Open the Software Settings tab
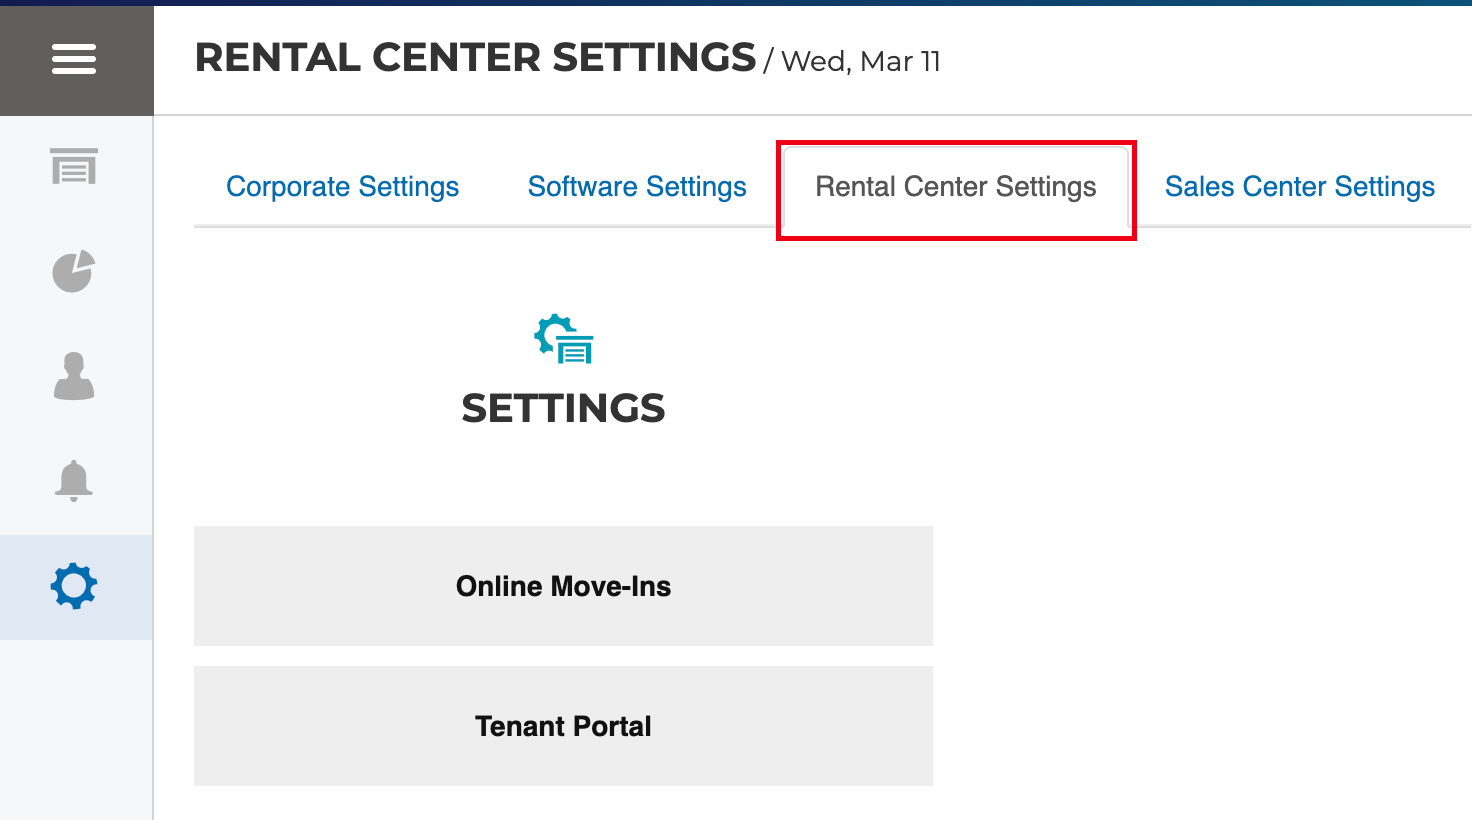Image resolution: width=1472 pixels, height=820 pixels. pos(637,187)
